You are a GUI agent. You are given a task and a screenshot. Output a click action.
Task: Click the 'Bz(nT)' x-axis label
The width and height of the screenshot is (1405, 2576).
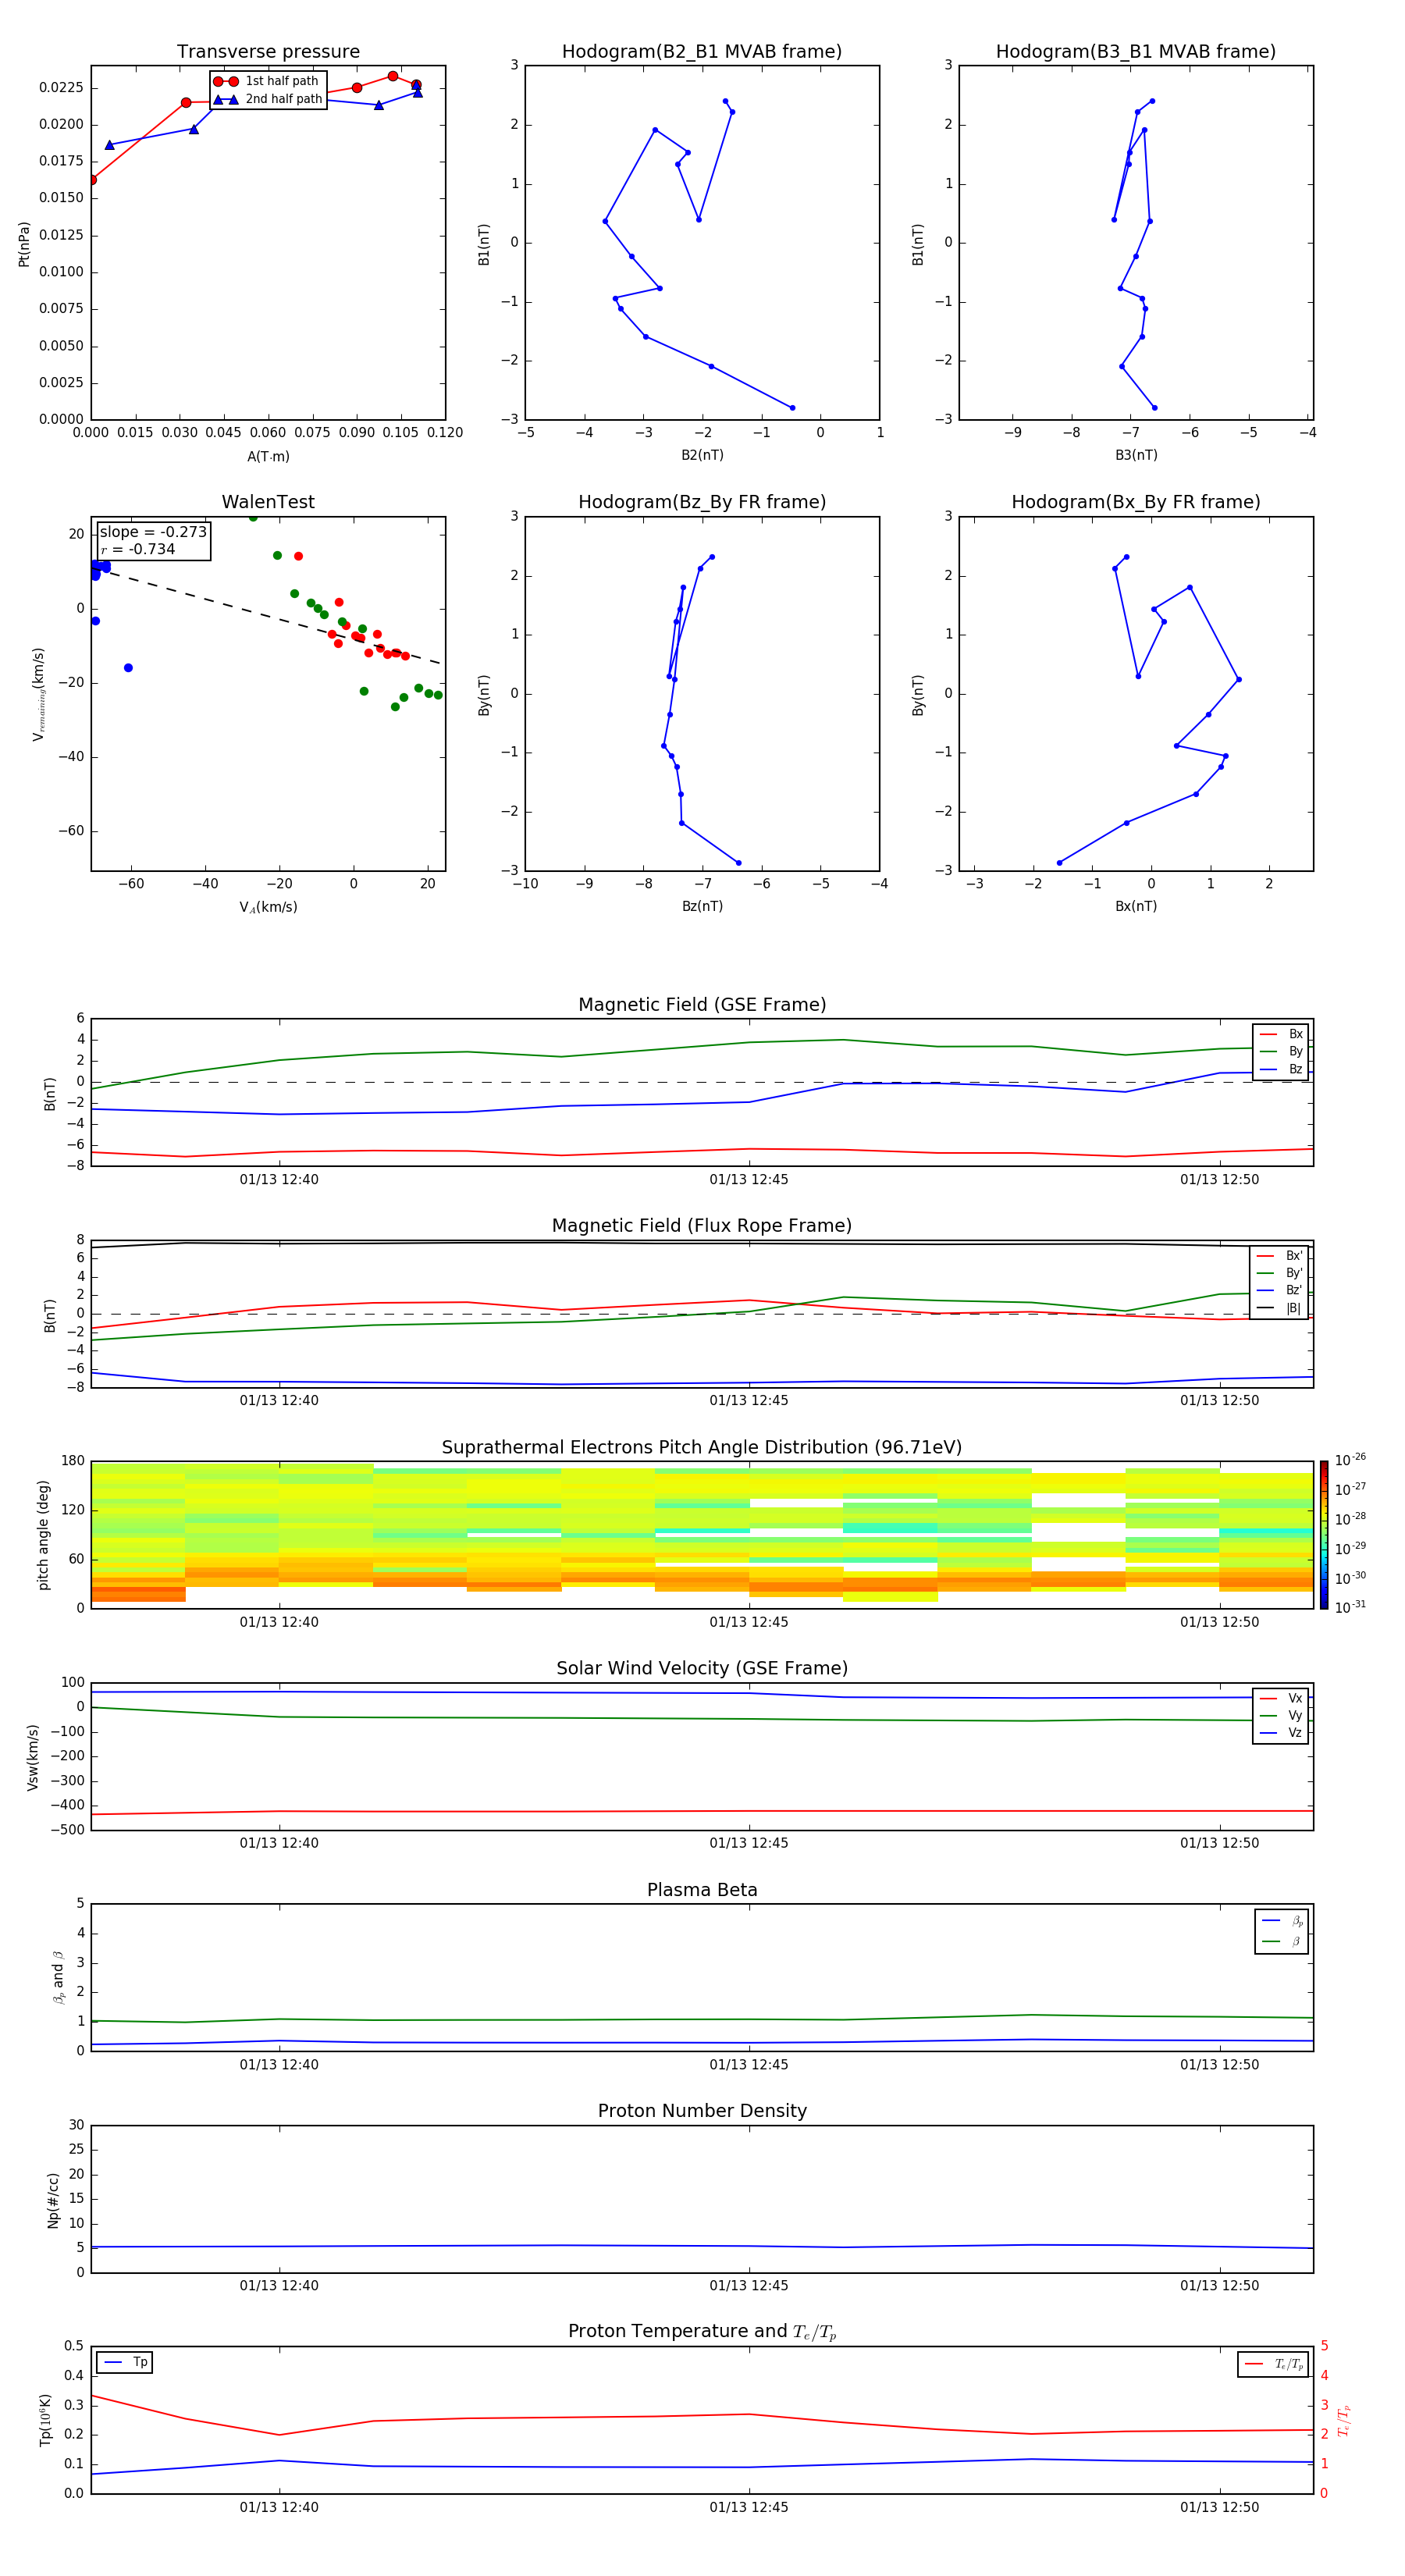pos(702,906)
